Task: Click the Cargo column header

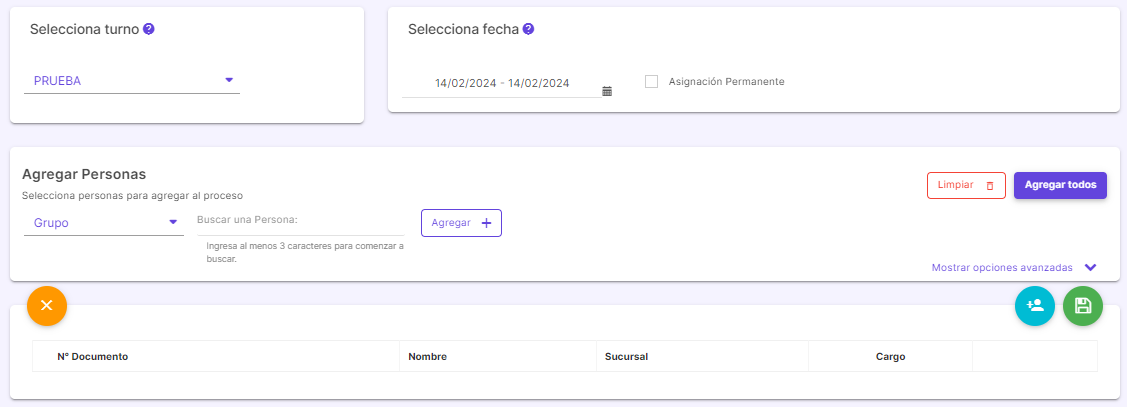Action: (x=891, y=356)
